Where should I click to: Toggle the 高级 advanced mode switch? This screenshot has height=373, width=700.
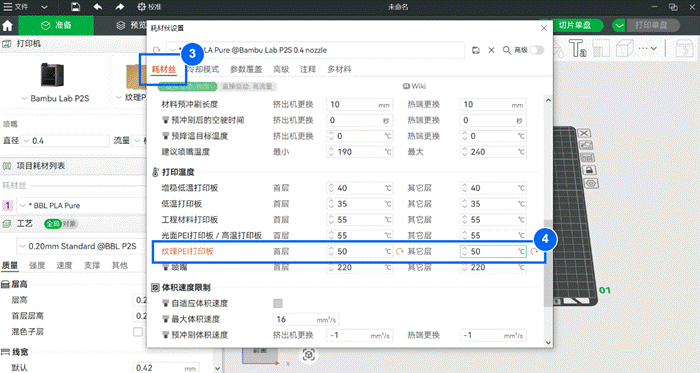pyautogui.click(x=537, y=50)
